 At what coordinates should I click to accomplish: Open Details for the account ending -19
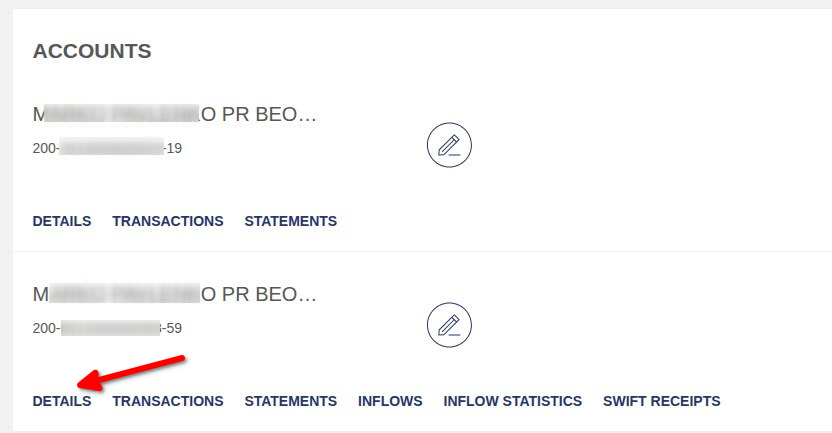62,221
